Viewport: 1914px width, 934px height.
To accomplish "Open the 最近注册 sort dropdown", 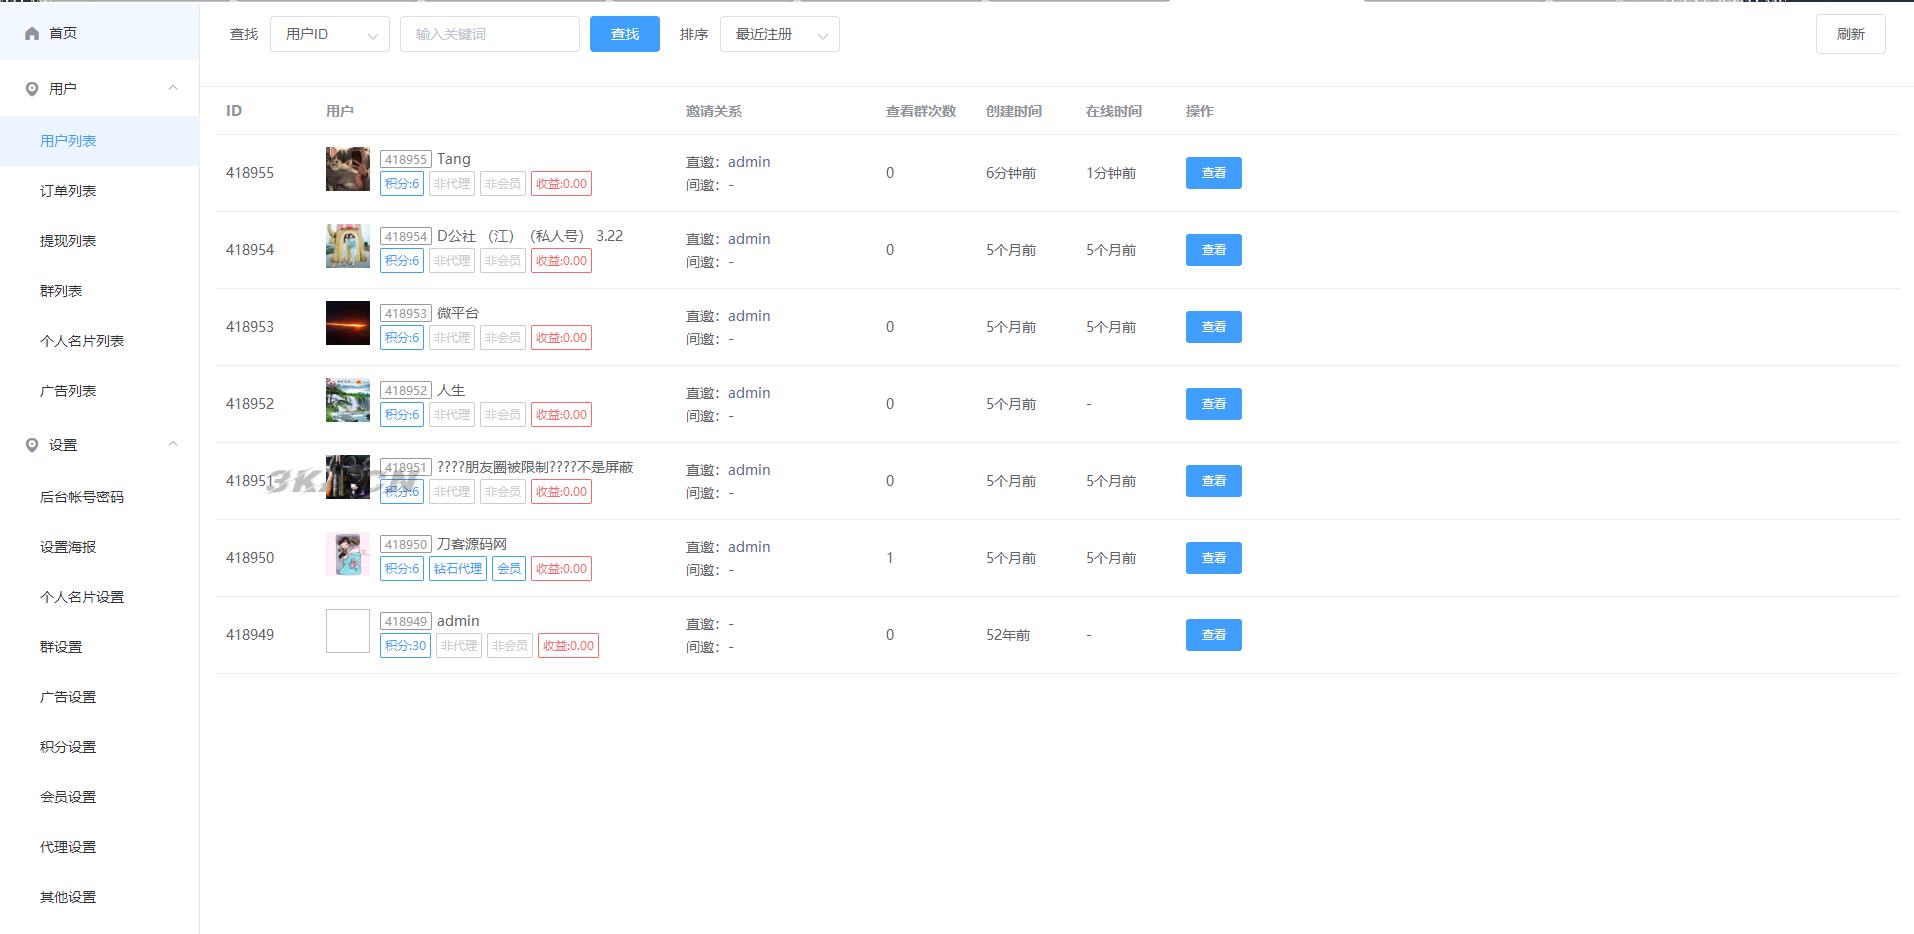I will point(779,34).
